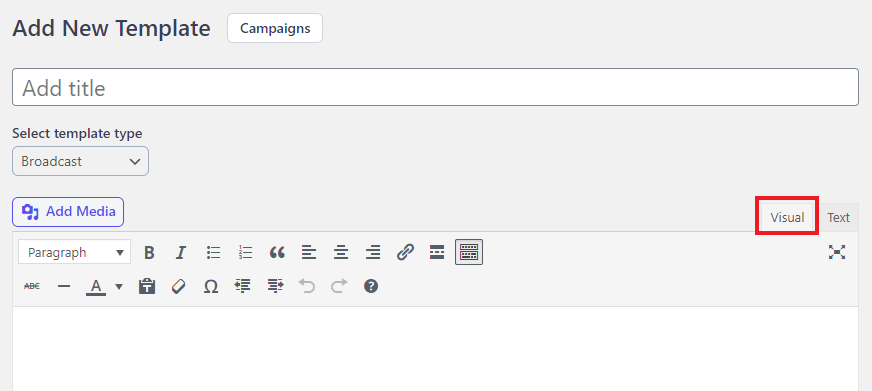Expand the Paragraph format dropdown
The image size is (872, 391).
coord(75,253)
